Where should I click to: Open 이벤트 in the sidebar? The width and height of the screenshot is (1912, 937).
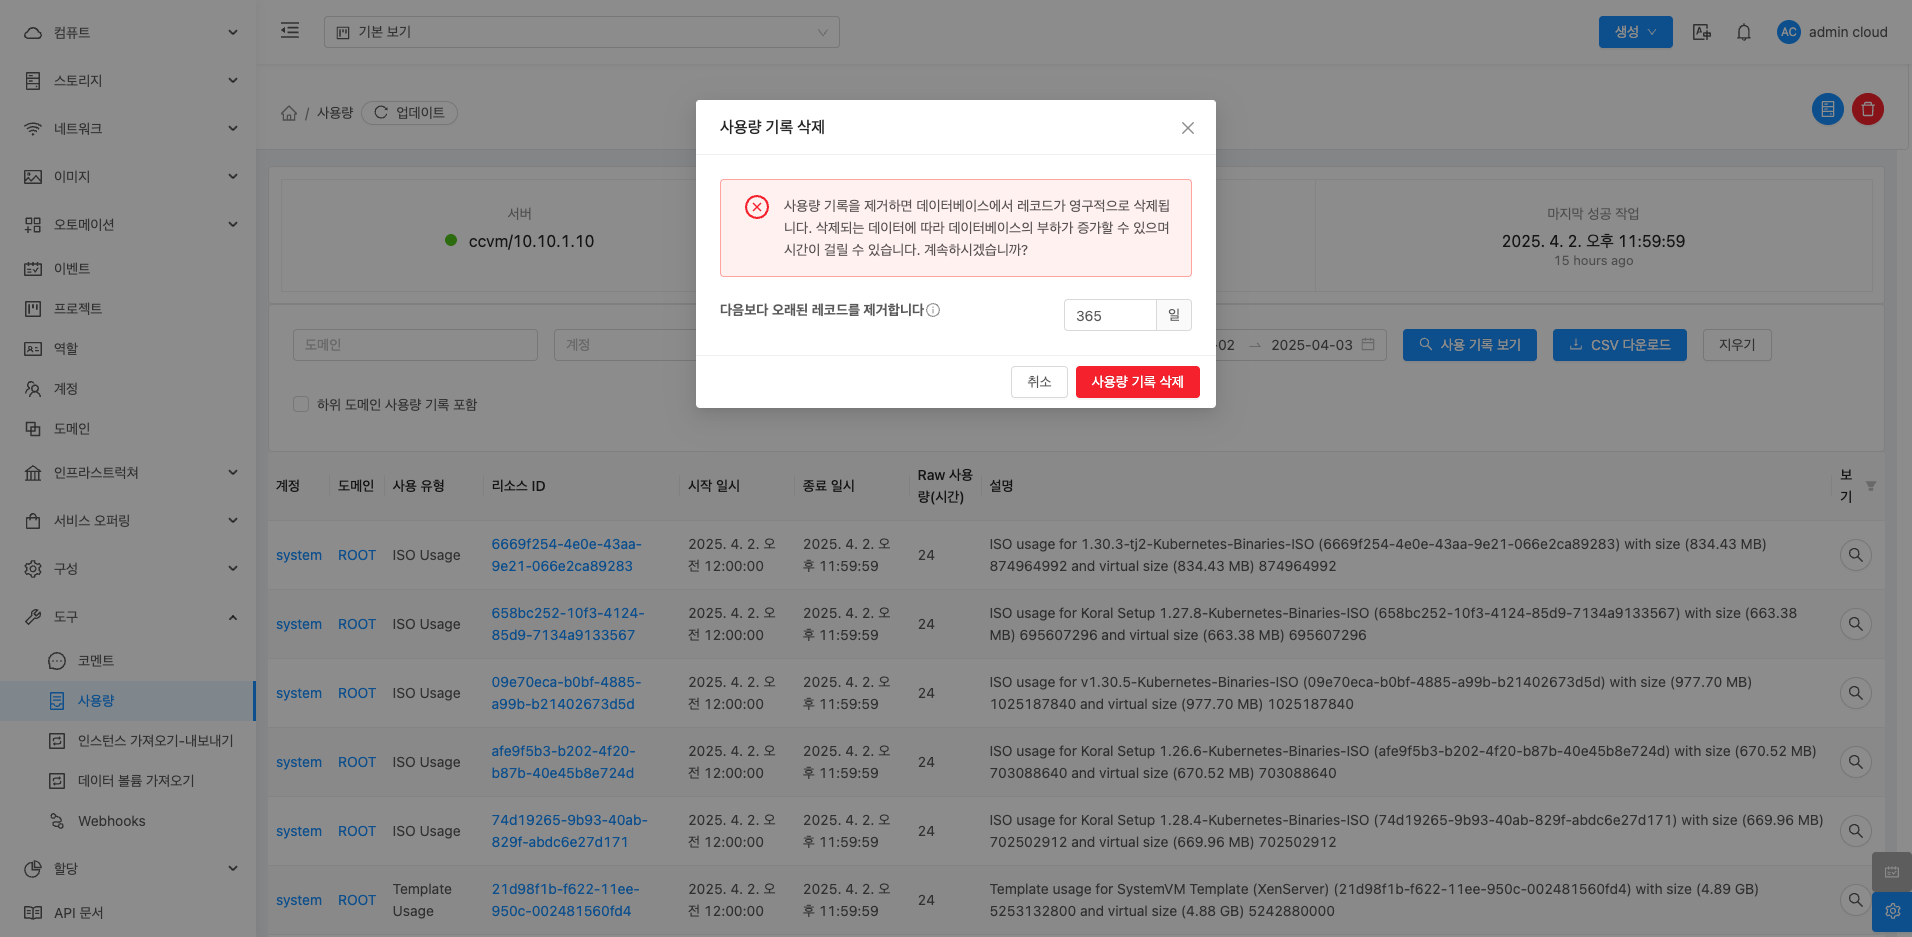(128, 268)
